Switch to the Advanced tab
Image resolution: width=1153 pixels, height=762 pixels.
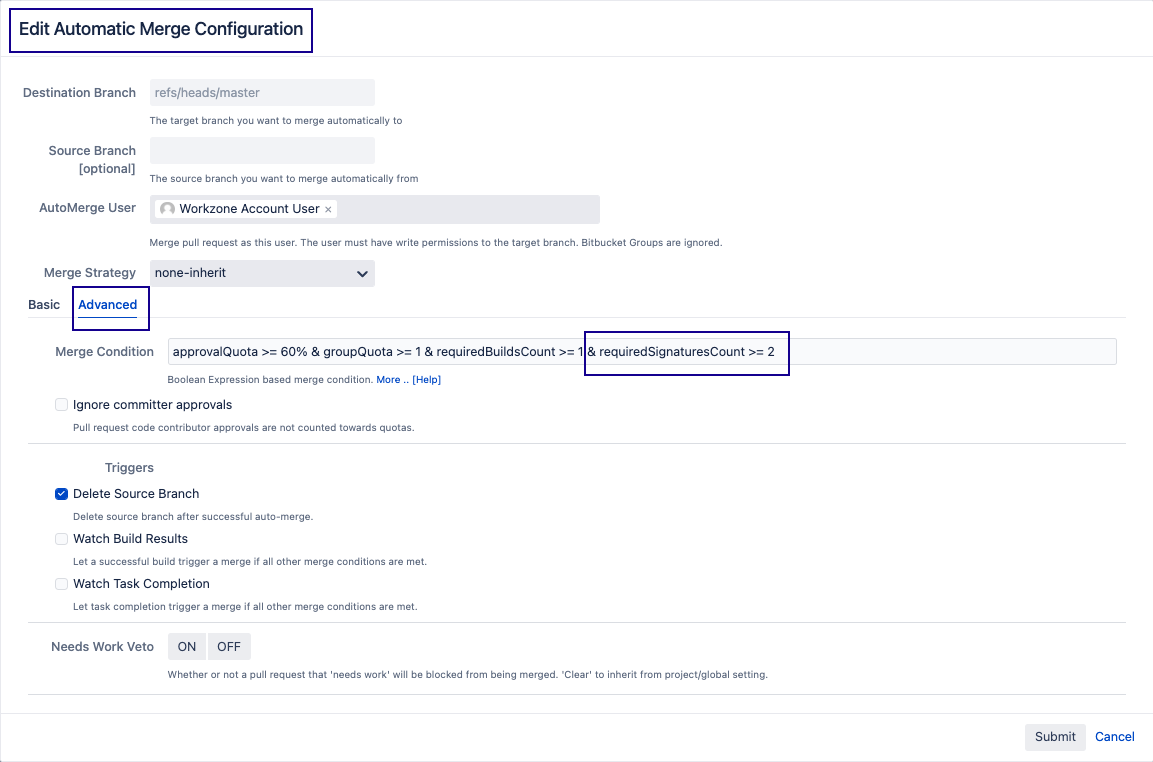point(108,305)
